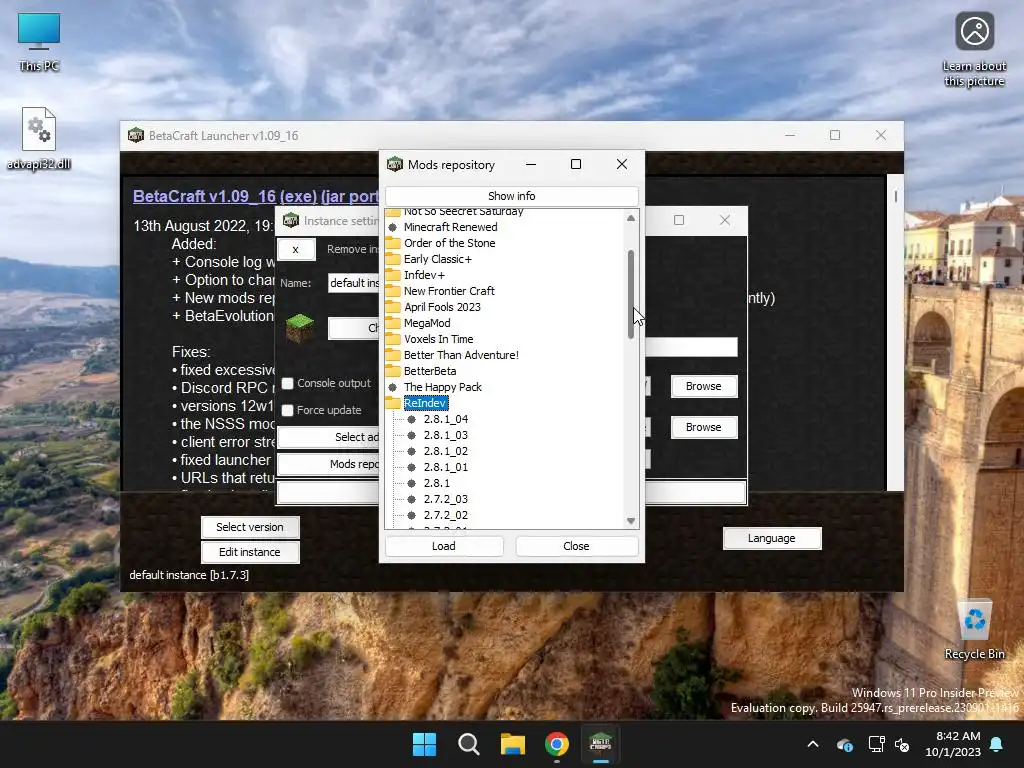Select ReIndev version 2.8.1_01

[x=445, y=467]
